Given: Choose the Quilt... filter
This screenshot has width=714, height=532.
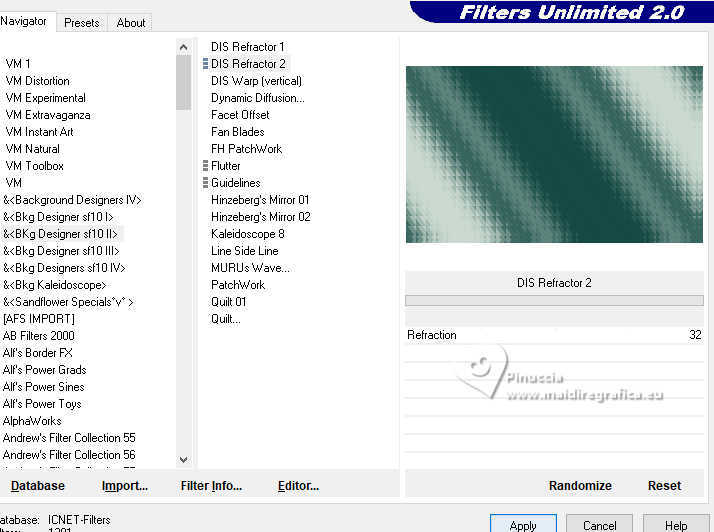Looking at the screenshot, I should click(x=225, y=319).
